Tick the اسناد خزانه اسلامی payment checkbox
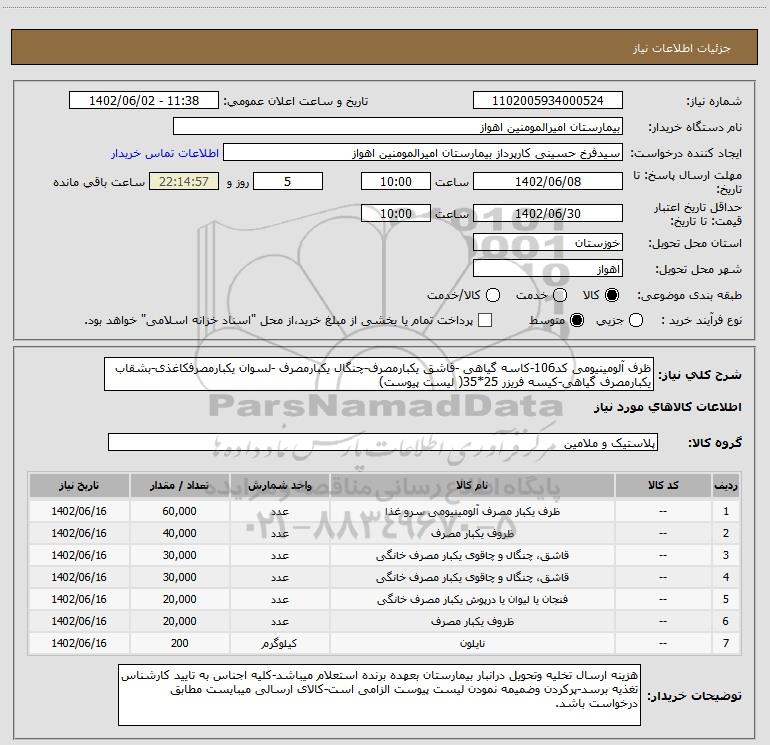770x745 pixels. pos(485,320)
